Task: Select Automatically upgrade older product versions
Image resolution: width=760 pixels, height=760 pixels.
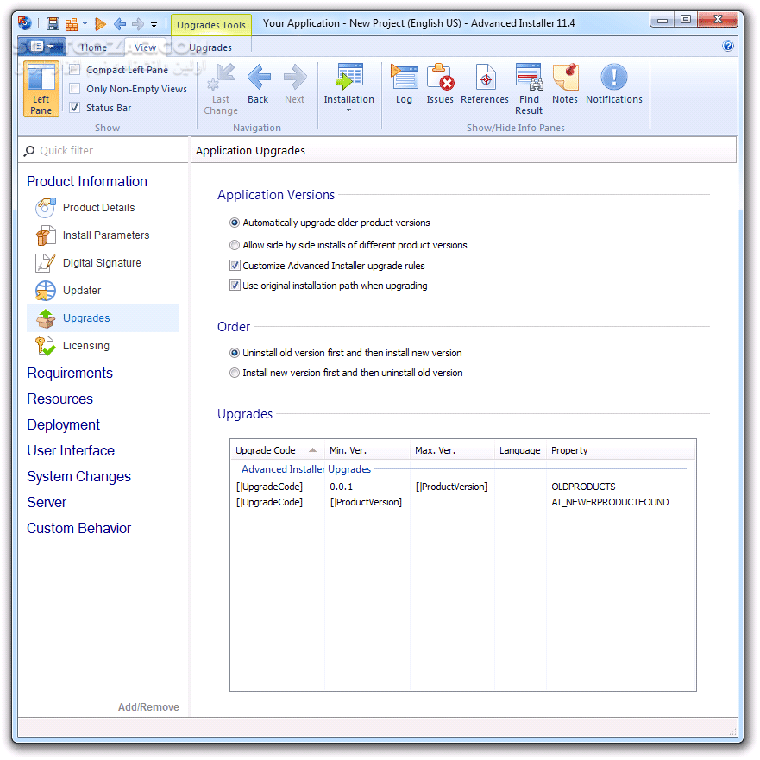Action: coord(234,222)
